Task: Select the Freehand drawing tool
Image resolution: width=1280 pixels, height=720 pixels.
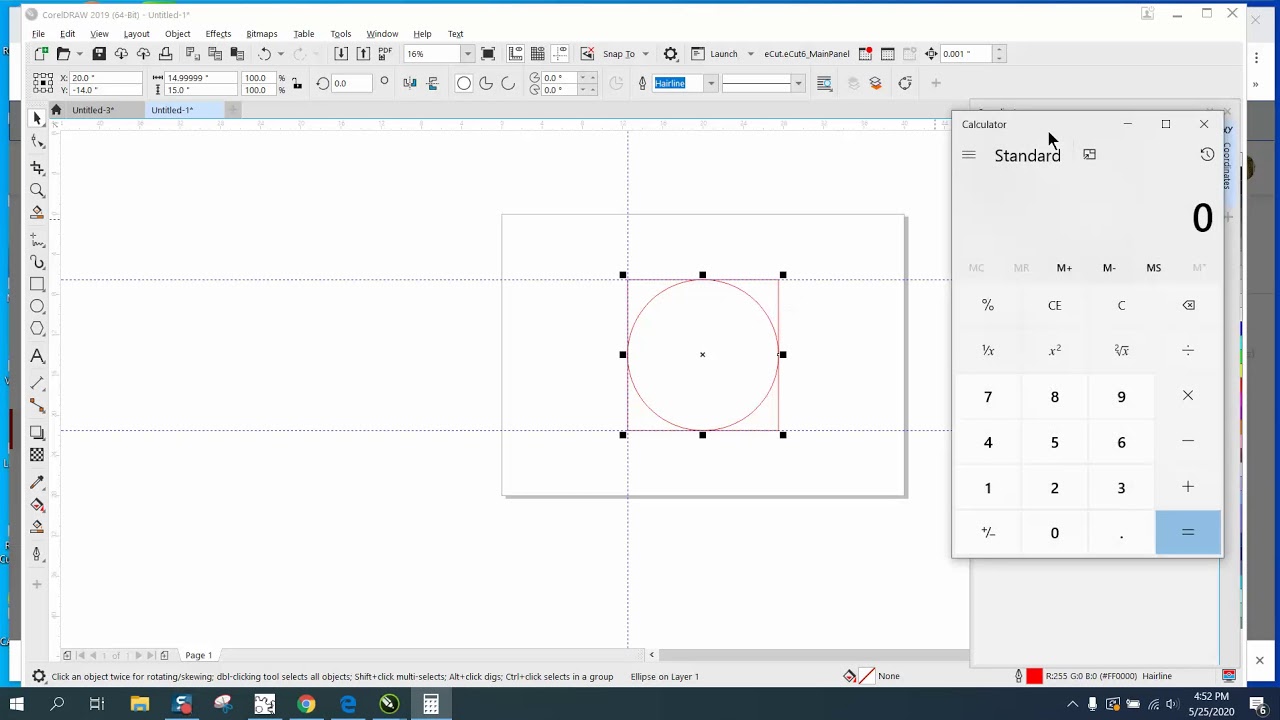Action: [37, 240]
